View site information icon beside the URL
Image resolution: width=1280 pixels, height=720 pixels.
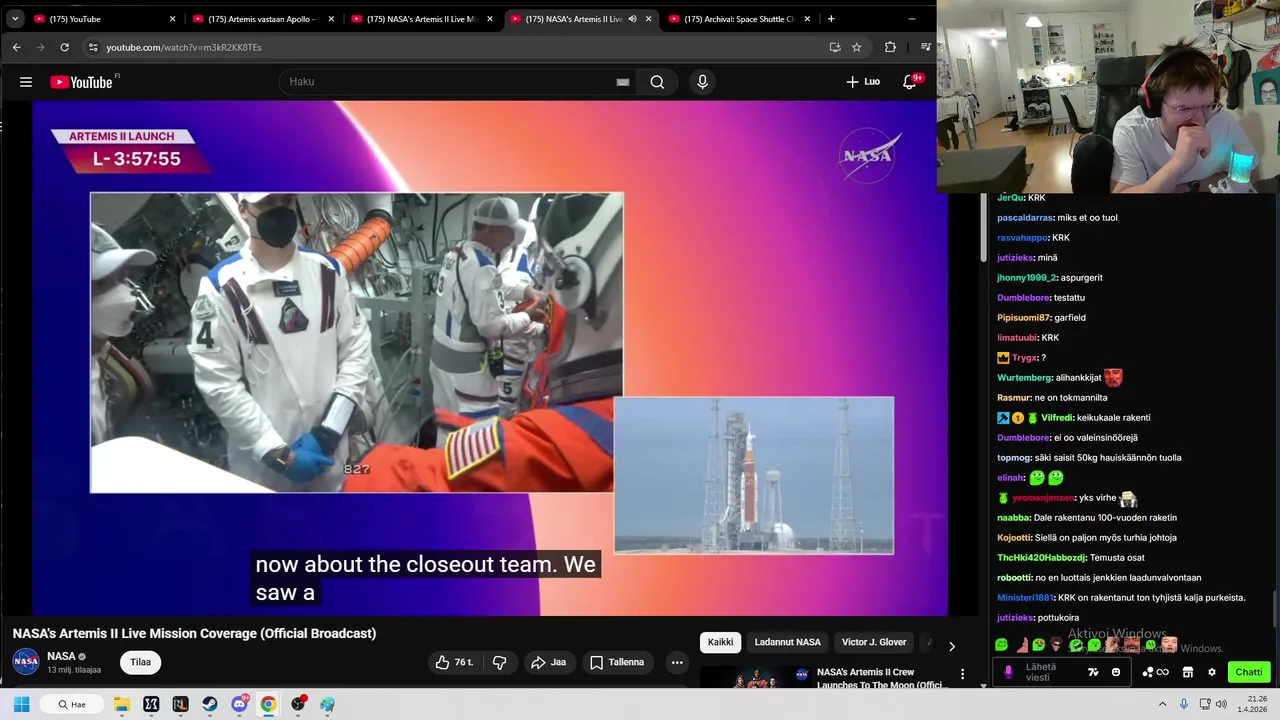93,47
